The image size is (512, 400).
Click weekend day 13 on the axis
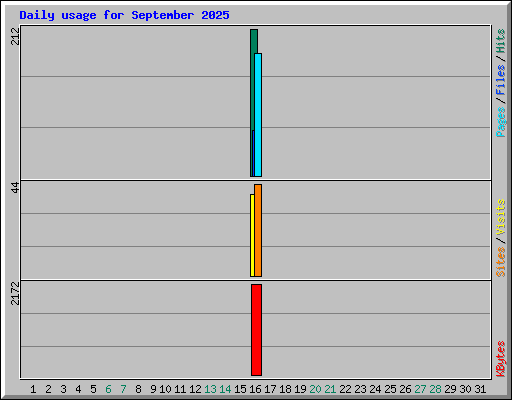[210, 389]
